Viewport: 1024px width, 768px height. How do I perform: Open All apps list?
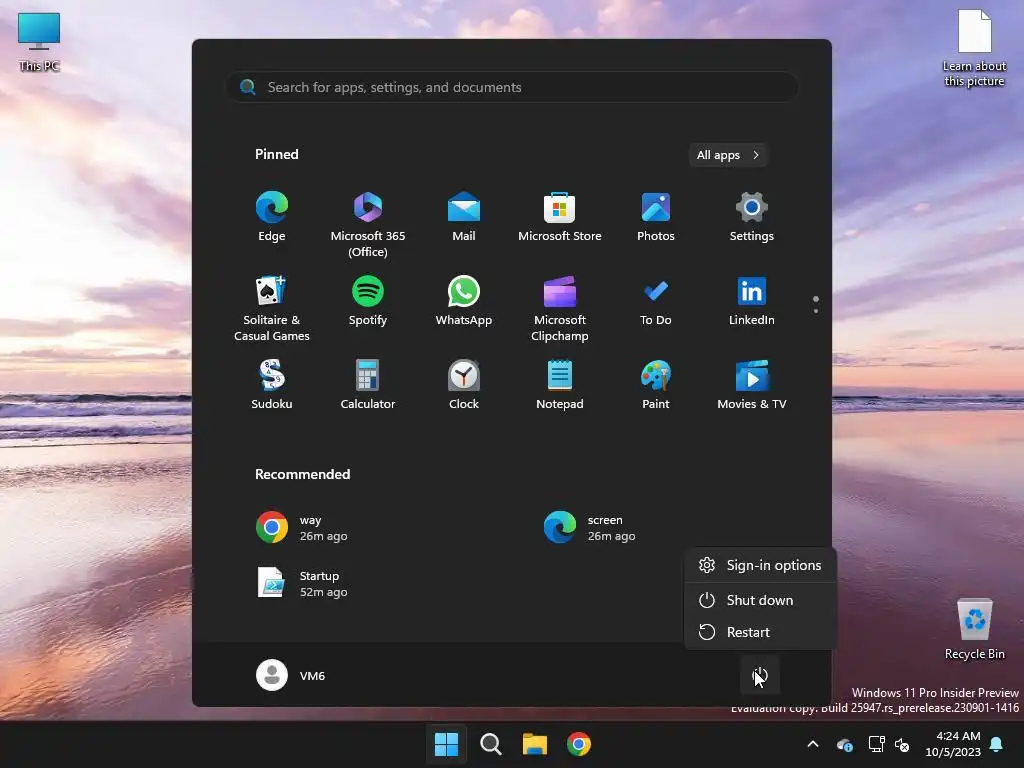(x=728, y=155)
